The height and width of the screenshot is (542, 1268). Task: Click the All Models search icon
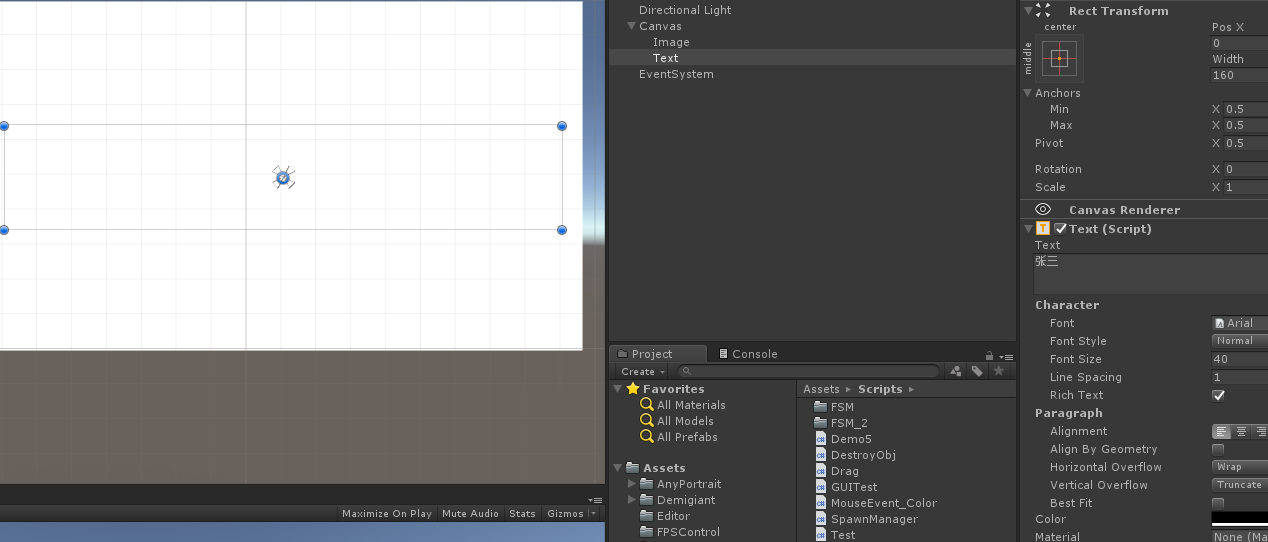click(647, 421)
